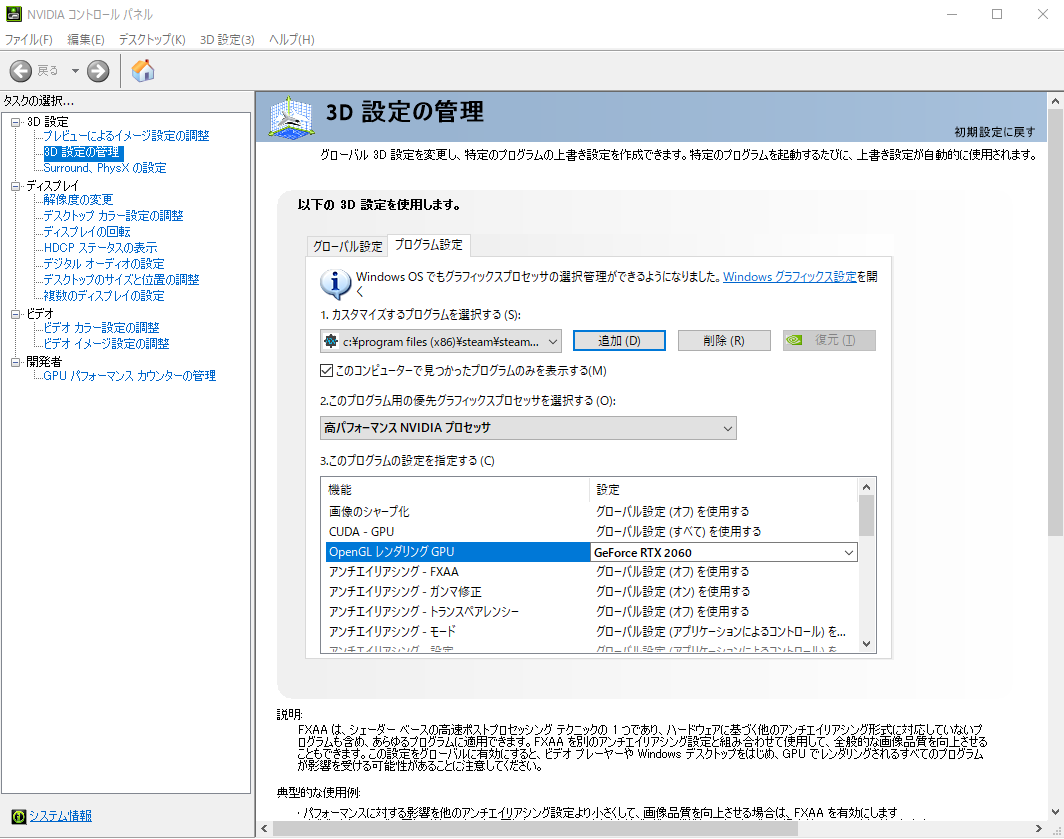Click NVIDIA control panel title bar icon

pos(14,14)
